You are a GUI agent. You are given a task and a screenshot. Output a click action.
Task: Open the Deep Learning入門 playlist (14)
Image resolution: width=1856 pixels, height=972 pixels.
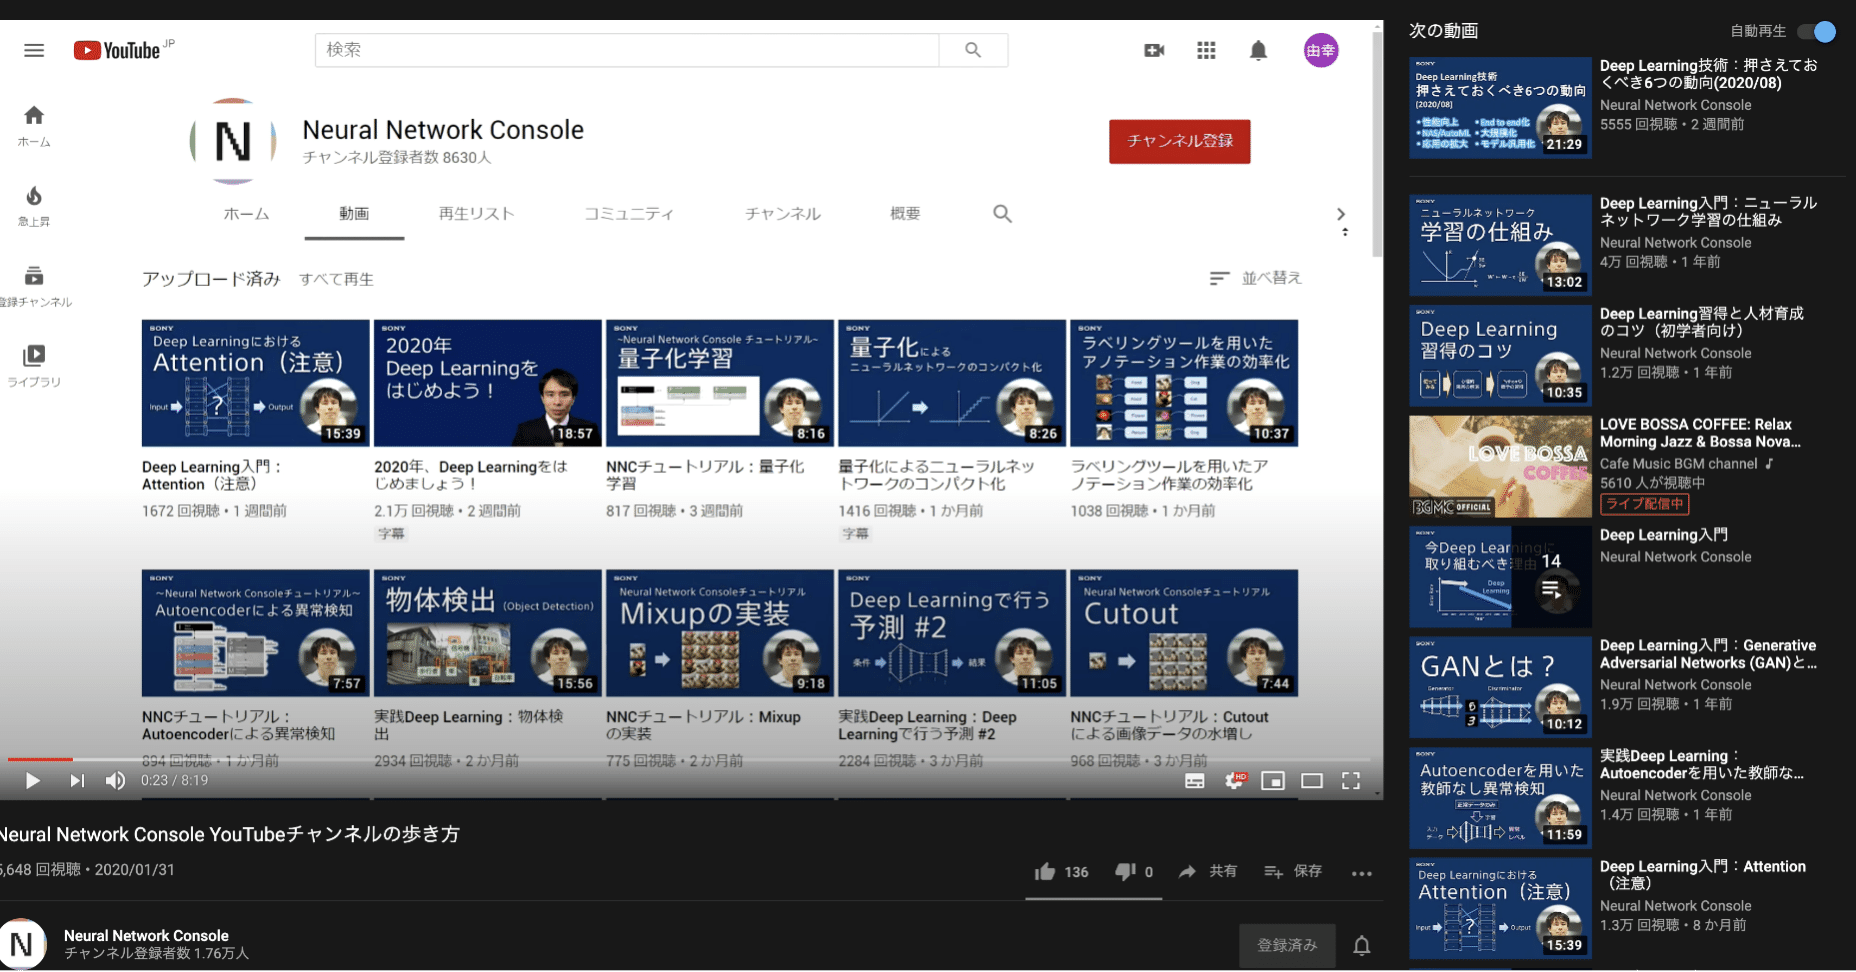pyautogui.click(x=1500, y=577)
